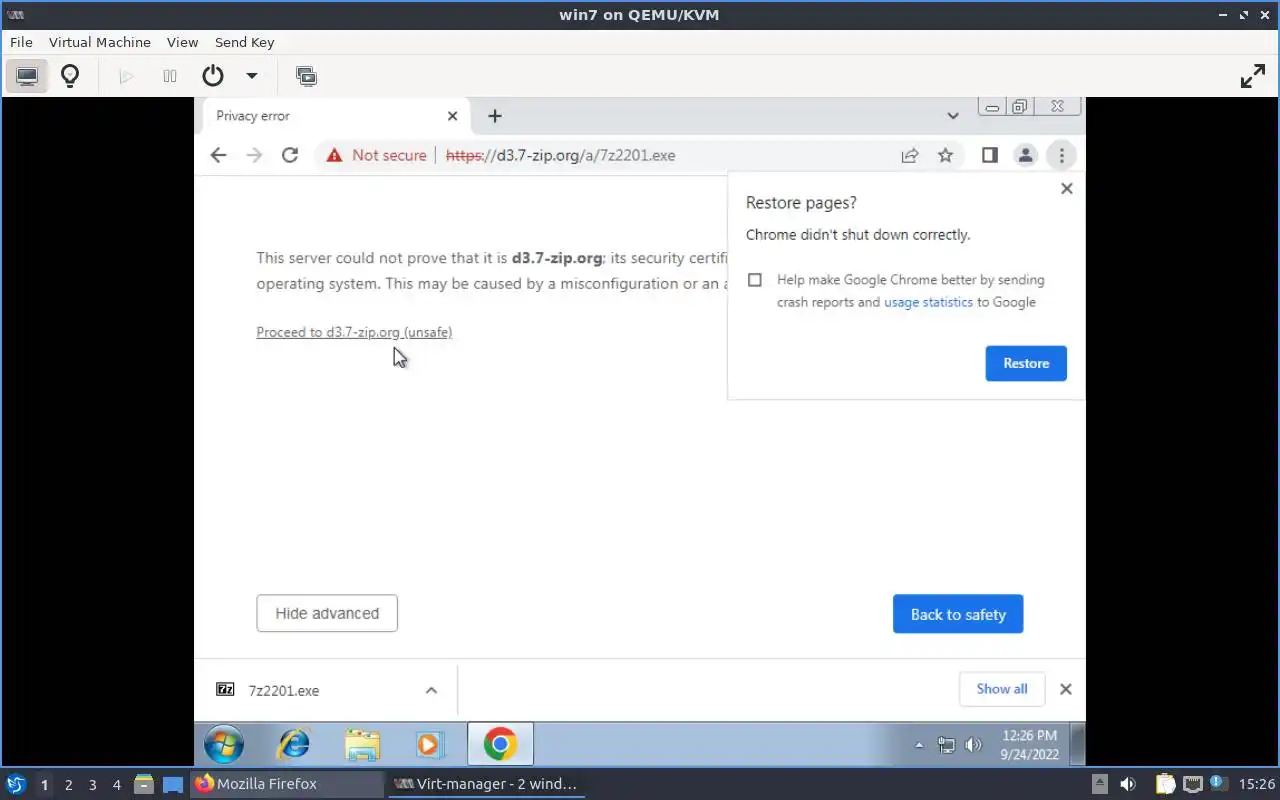Open host panel network tray icon

click(1192, 784)
